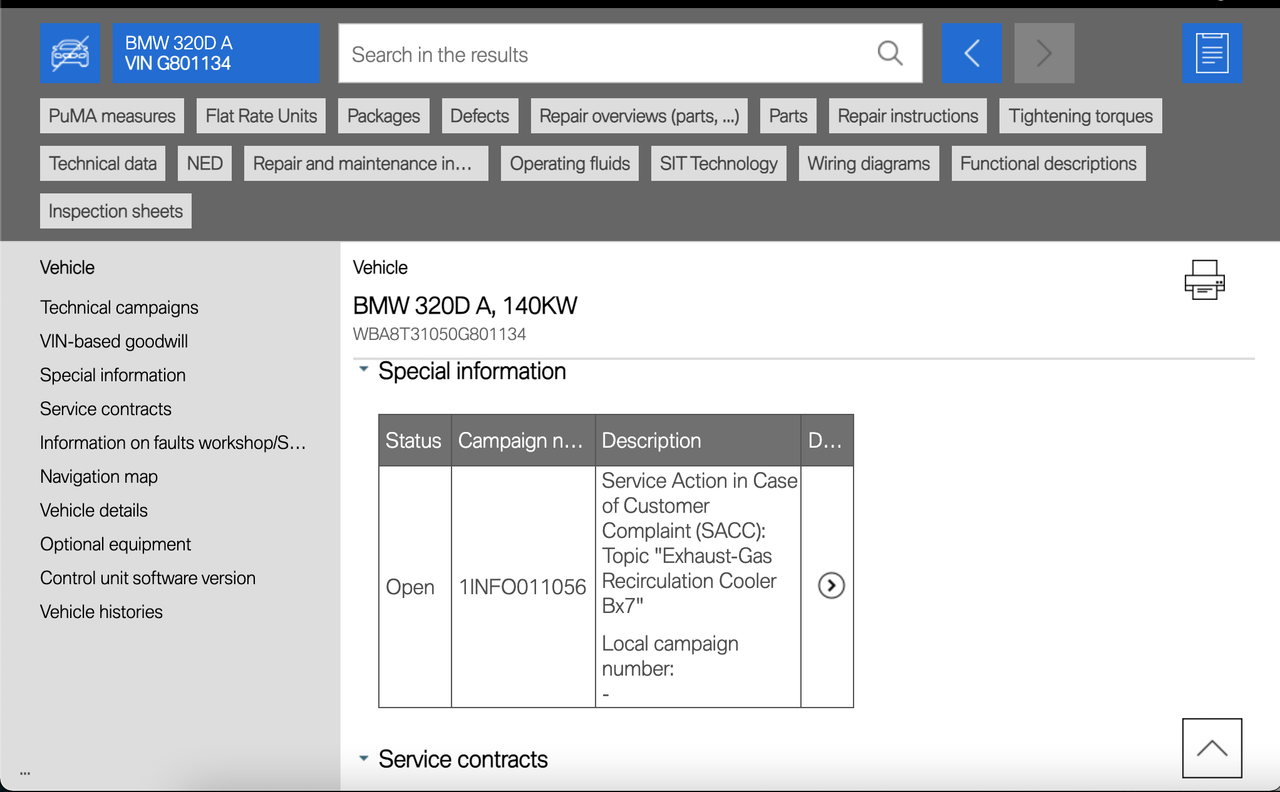Open Repair overviews (parts, ...) tab
The image size is (1280, 792).
pyautogui.click(x=639, y=116)
